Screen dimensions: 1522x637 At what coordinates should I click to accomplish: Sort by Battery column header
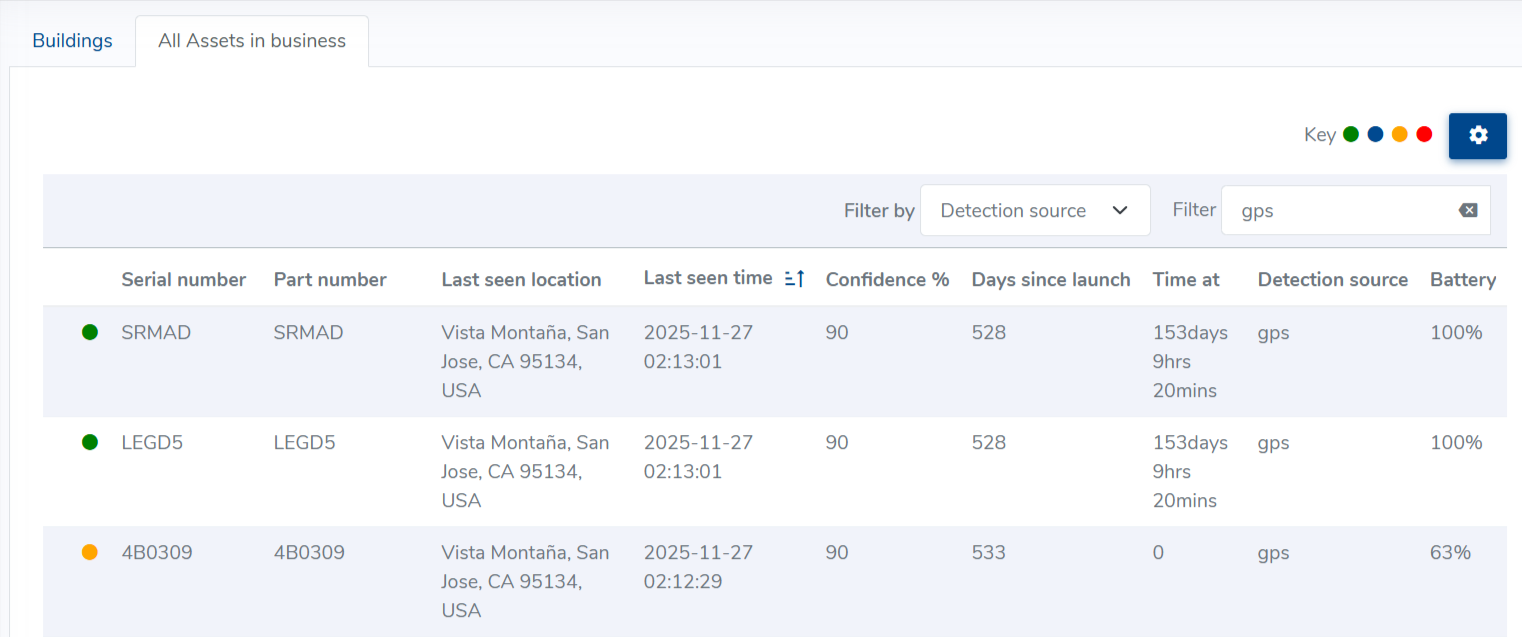(1462, 280)
